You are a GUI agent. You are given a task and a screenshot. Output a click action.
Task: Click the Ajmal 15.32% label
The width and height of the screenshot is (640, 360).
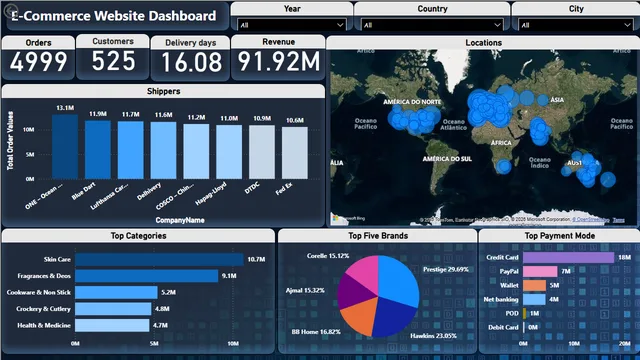click(305, 291)
